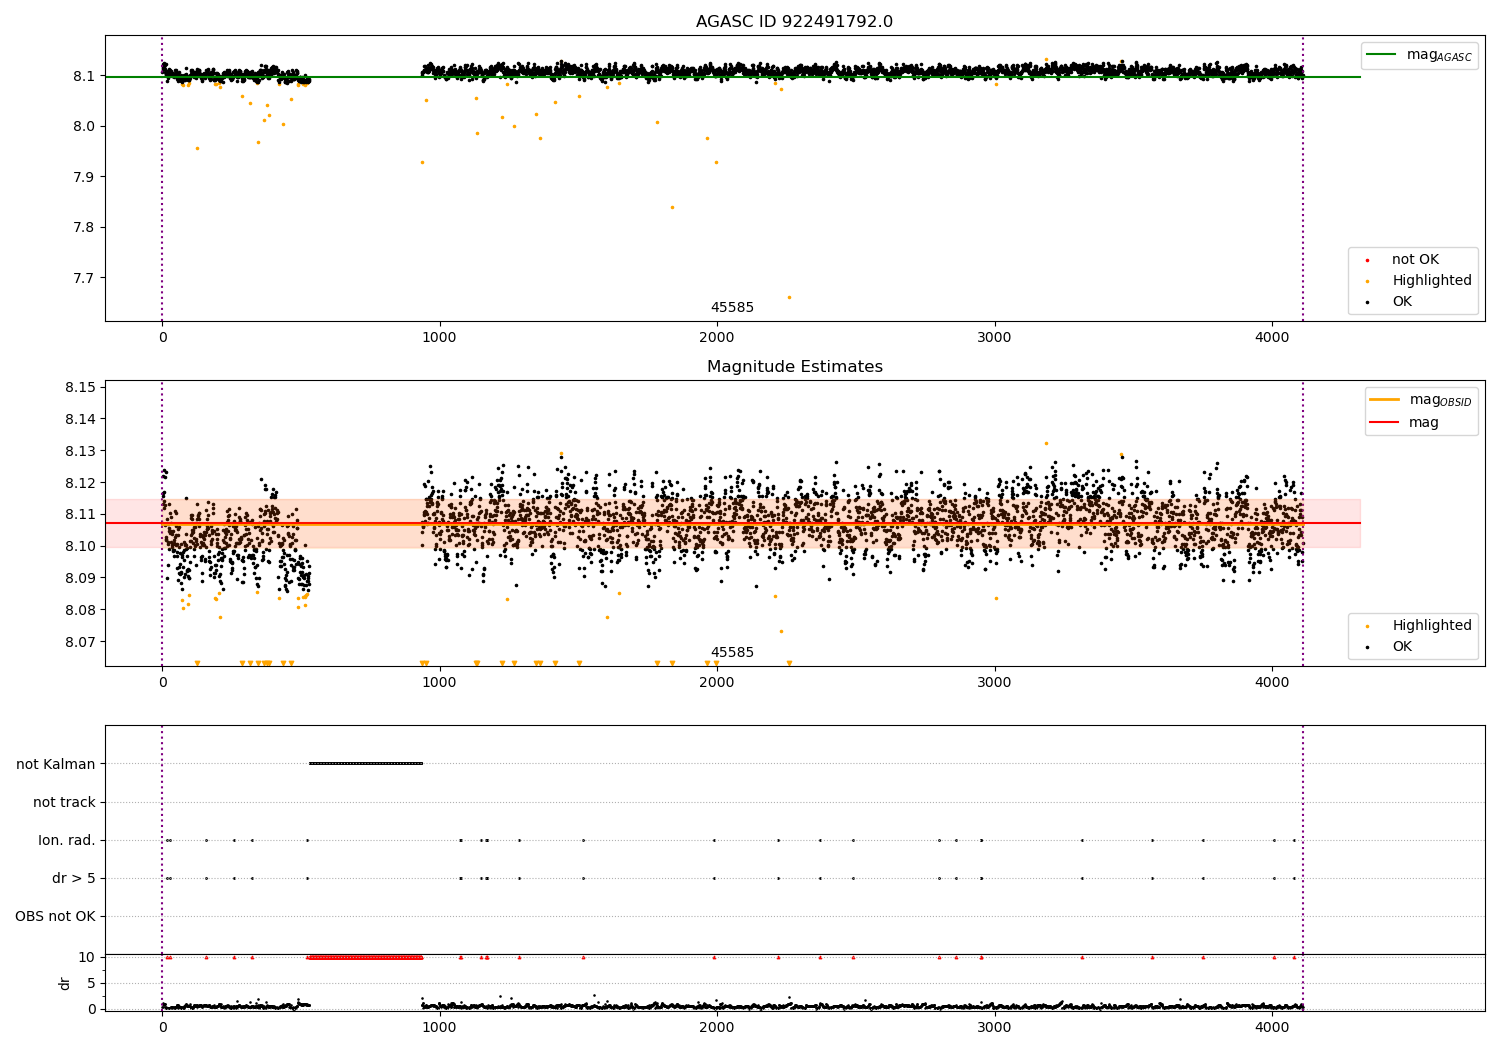Click the 45585 label in middle plot
Screen dimensions: 1500x1050
click(732, 653)
